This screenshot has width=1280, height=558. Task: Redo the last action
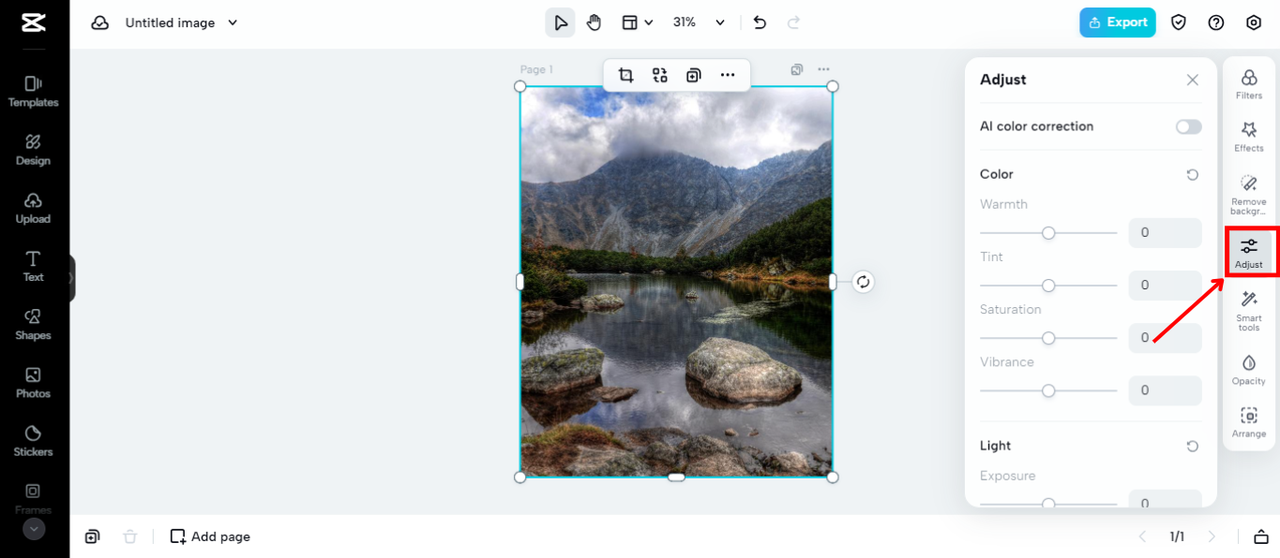pyautogui.click(x=794, y=22)
